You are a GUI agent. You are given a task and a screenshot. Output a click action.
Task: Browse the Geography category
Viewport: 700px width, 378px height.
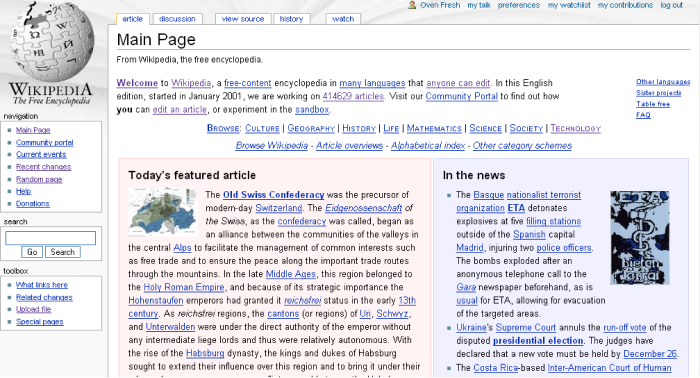[311, 129]
